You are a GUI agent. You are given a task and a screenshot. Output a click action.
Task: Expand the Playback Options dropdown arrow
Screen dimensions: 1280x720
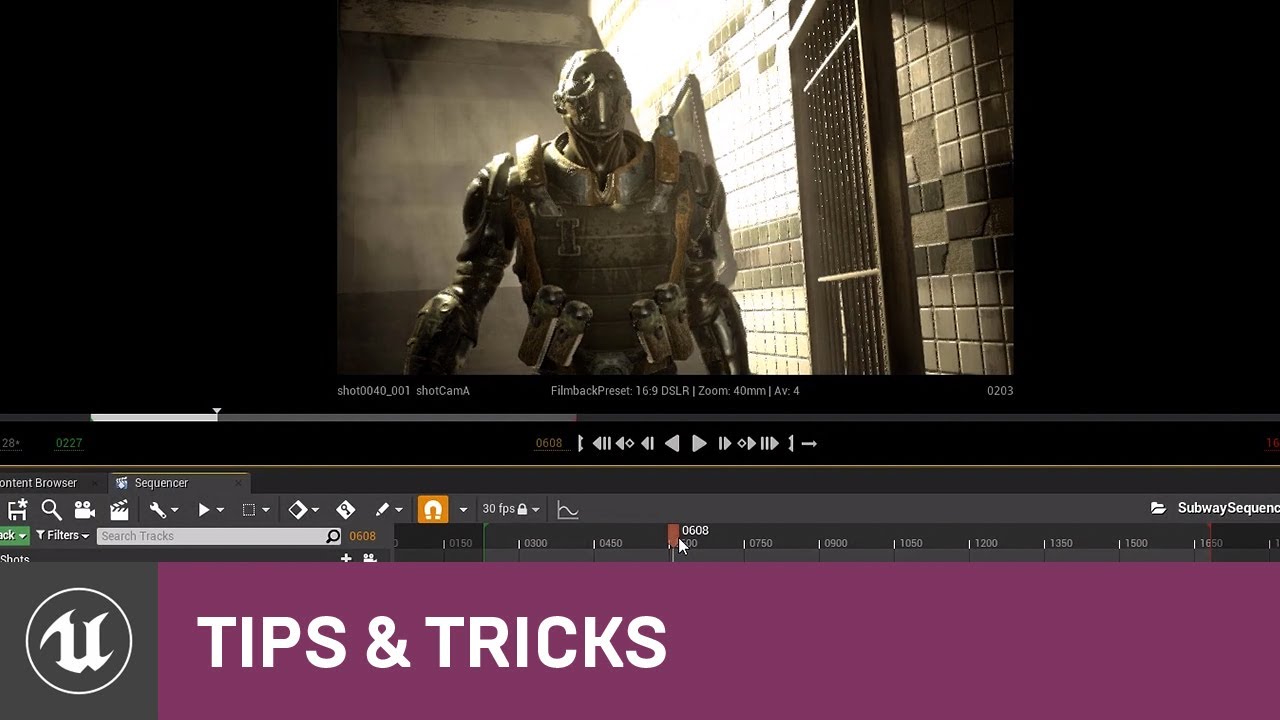[x=220, y=510]
